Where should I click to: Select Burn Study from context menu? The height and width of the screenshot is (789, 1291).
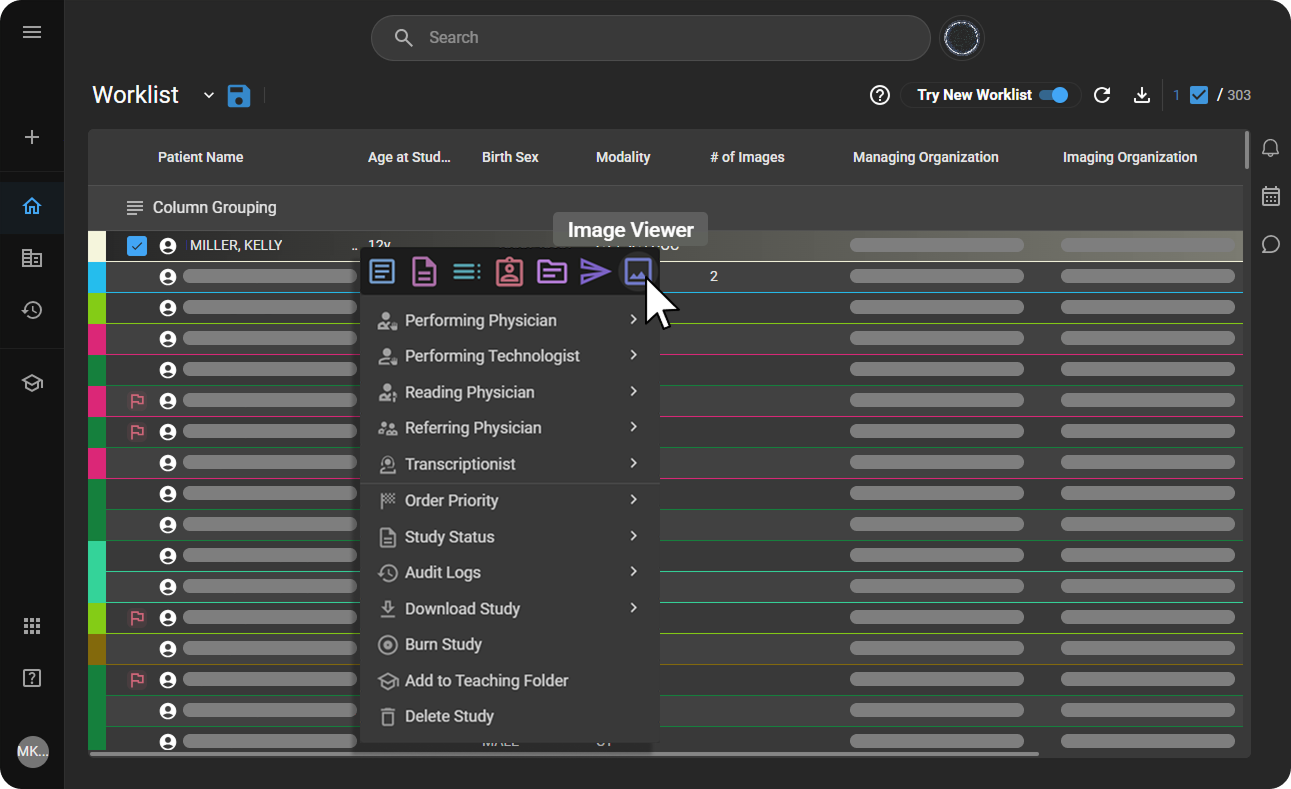(443, 645)
